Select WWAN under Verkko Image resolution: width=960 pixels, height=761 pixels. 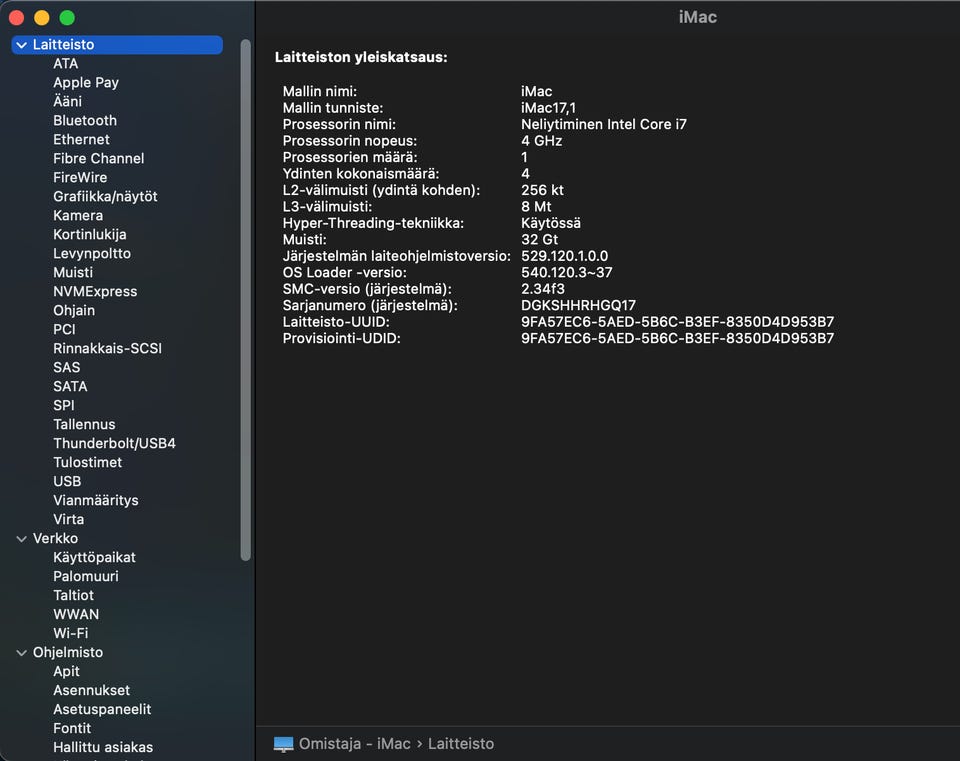[x=76, y=614]
